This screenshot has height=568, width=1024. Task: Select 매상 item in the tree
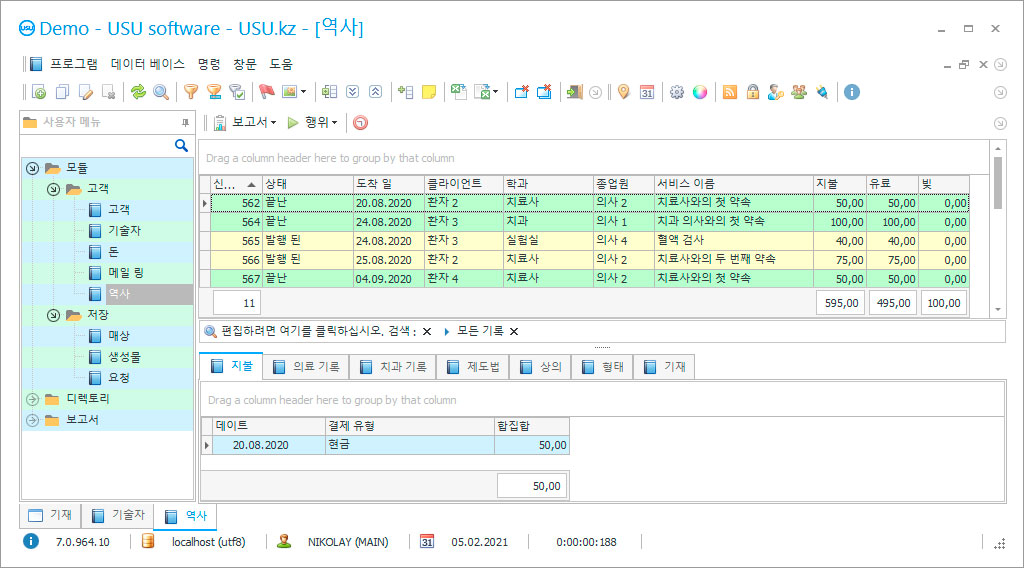[x=118, y=336]
